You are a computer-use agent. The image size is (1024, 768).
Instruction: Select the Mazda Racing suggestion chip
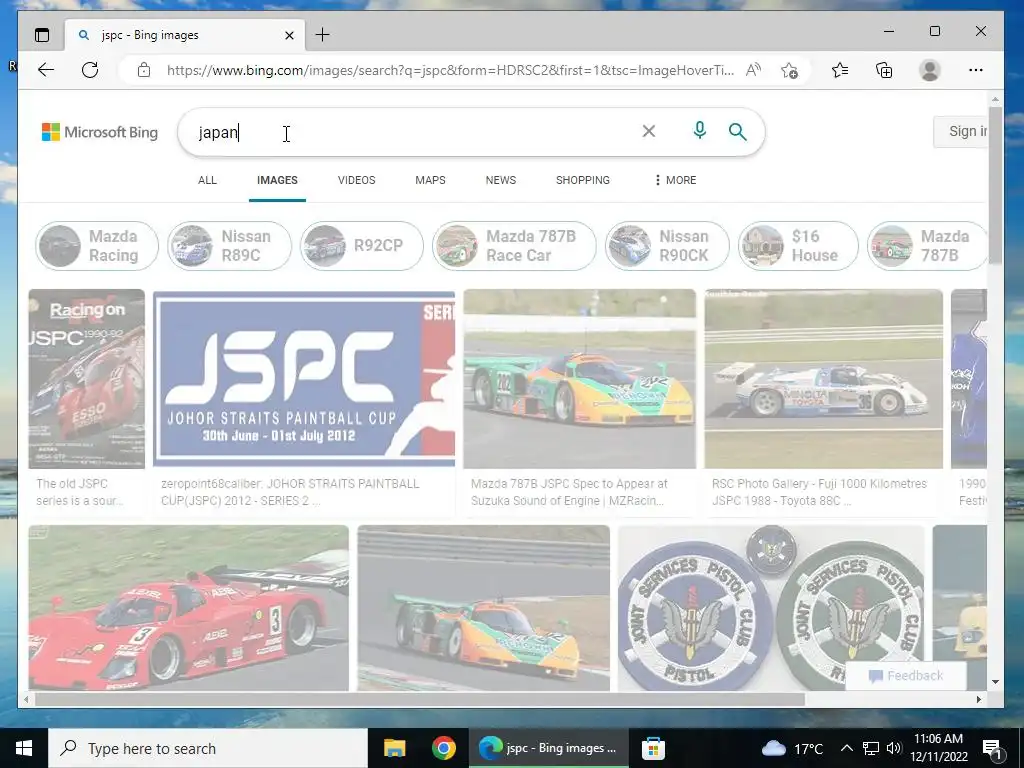pos(97,246)
